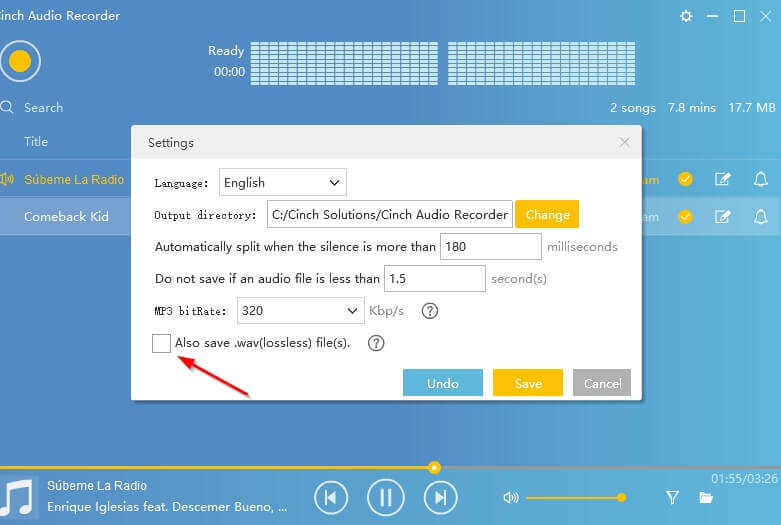The width and height of the screenshot is (781, 525).
Task: Click the 7.8 mins duration text
Action: tap(692, 108)
